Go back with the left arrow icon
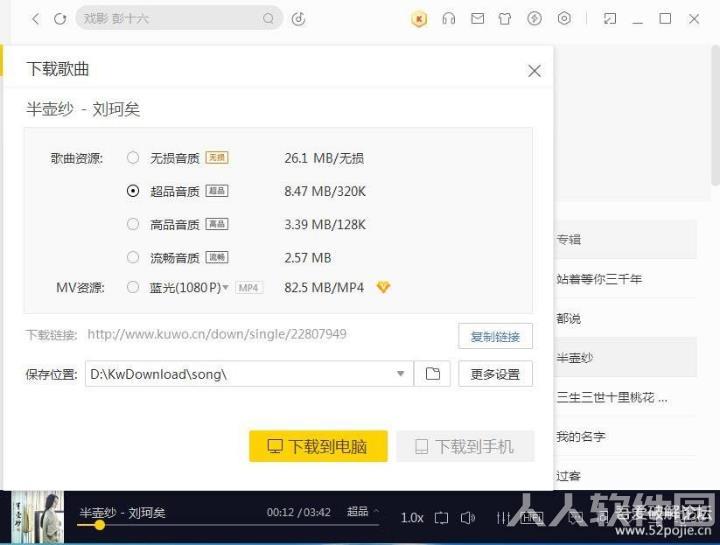This screenshot has height=545, width=720. pos(35,19)
